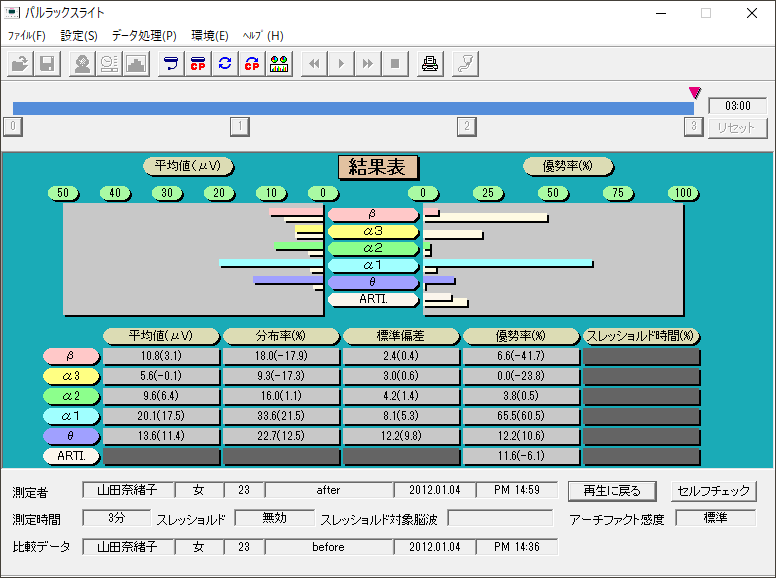Click the 'before' comparison label field
The image size is (776, 578).
click(329, 547)
